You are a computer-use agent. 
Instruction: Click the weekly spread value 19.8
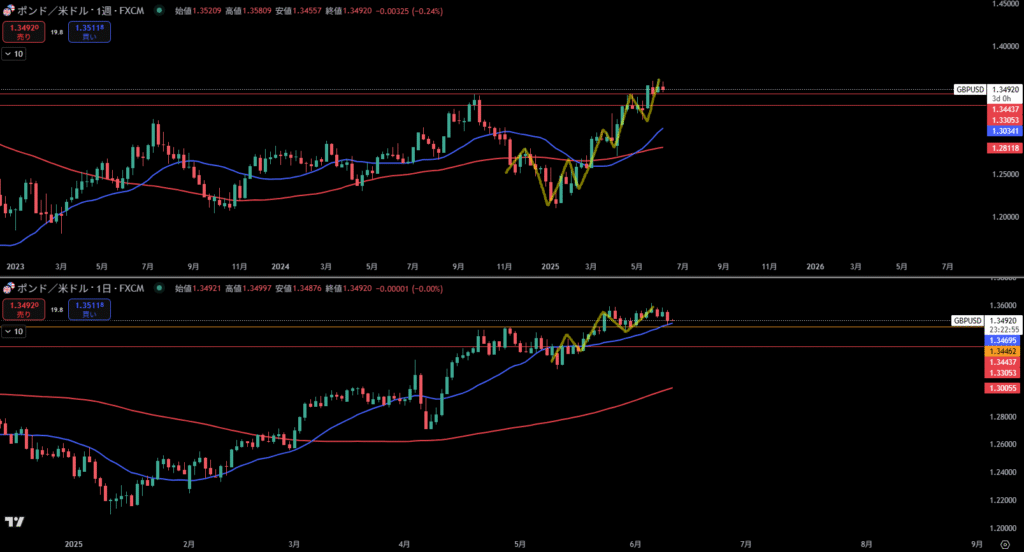click(x=57, y=32)
